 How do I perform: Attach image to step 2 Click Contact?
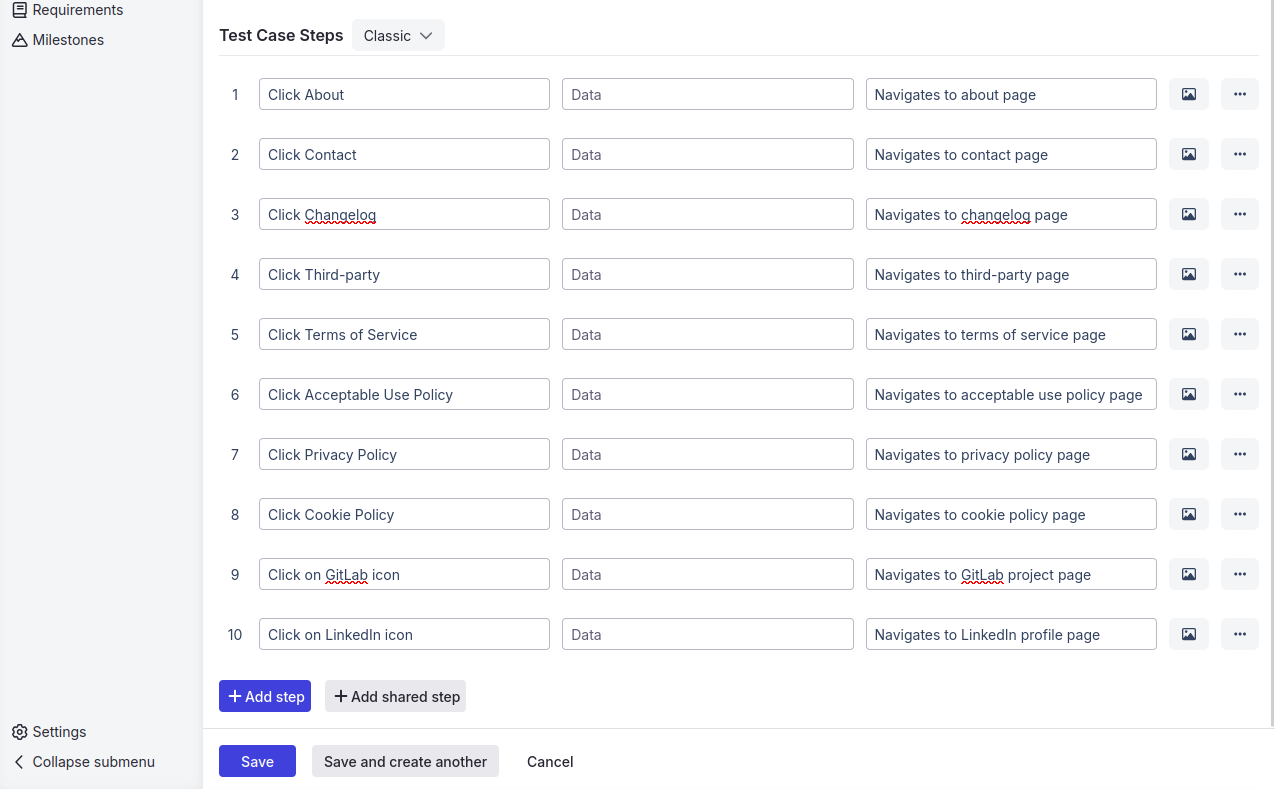click(1189, 154)
